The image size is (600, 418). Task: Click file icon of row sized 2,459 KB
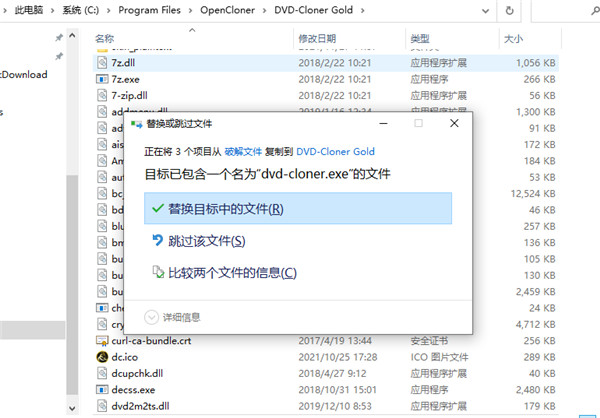point(102,291)
